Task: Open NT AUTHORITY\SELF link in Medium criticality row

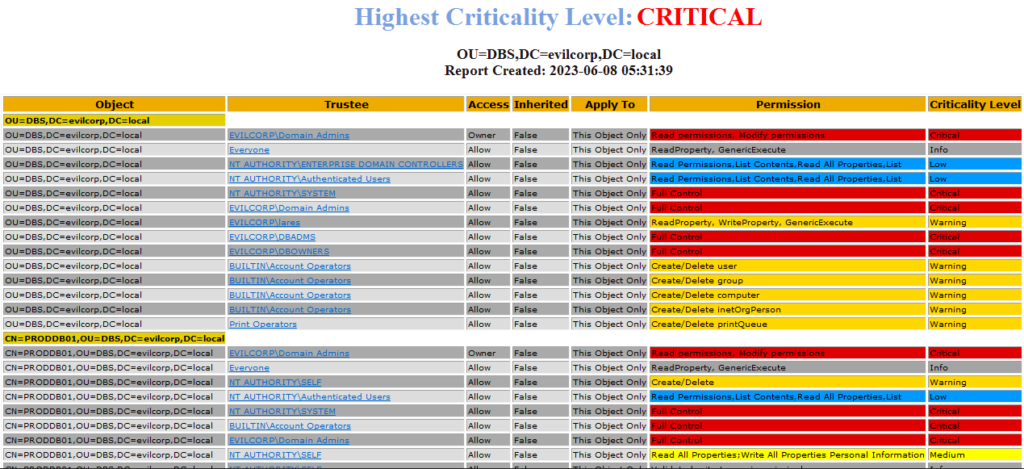Action: (275, 455)
